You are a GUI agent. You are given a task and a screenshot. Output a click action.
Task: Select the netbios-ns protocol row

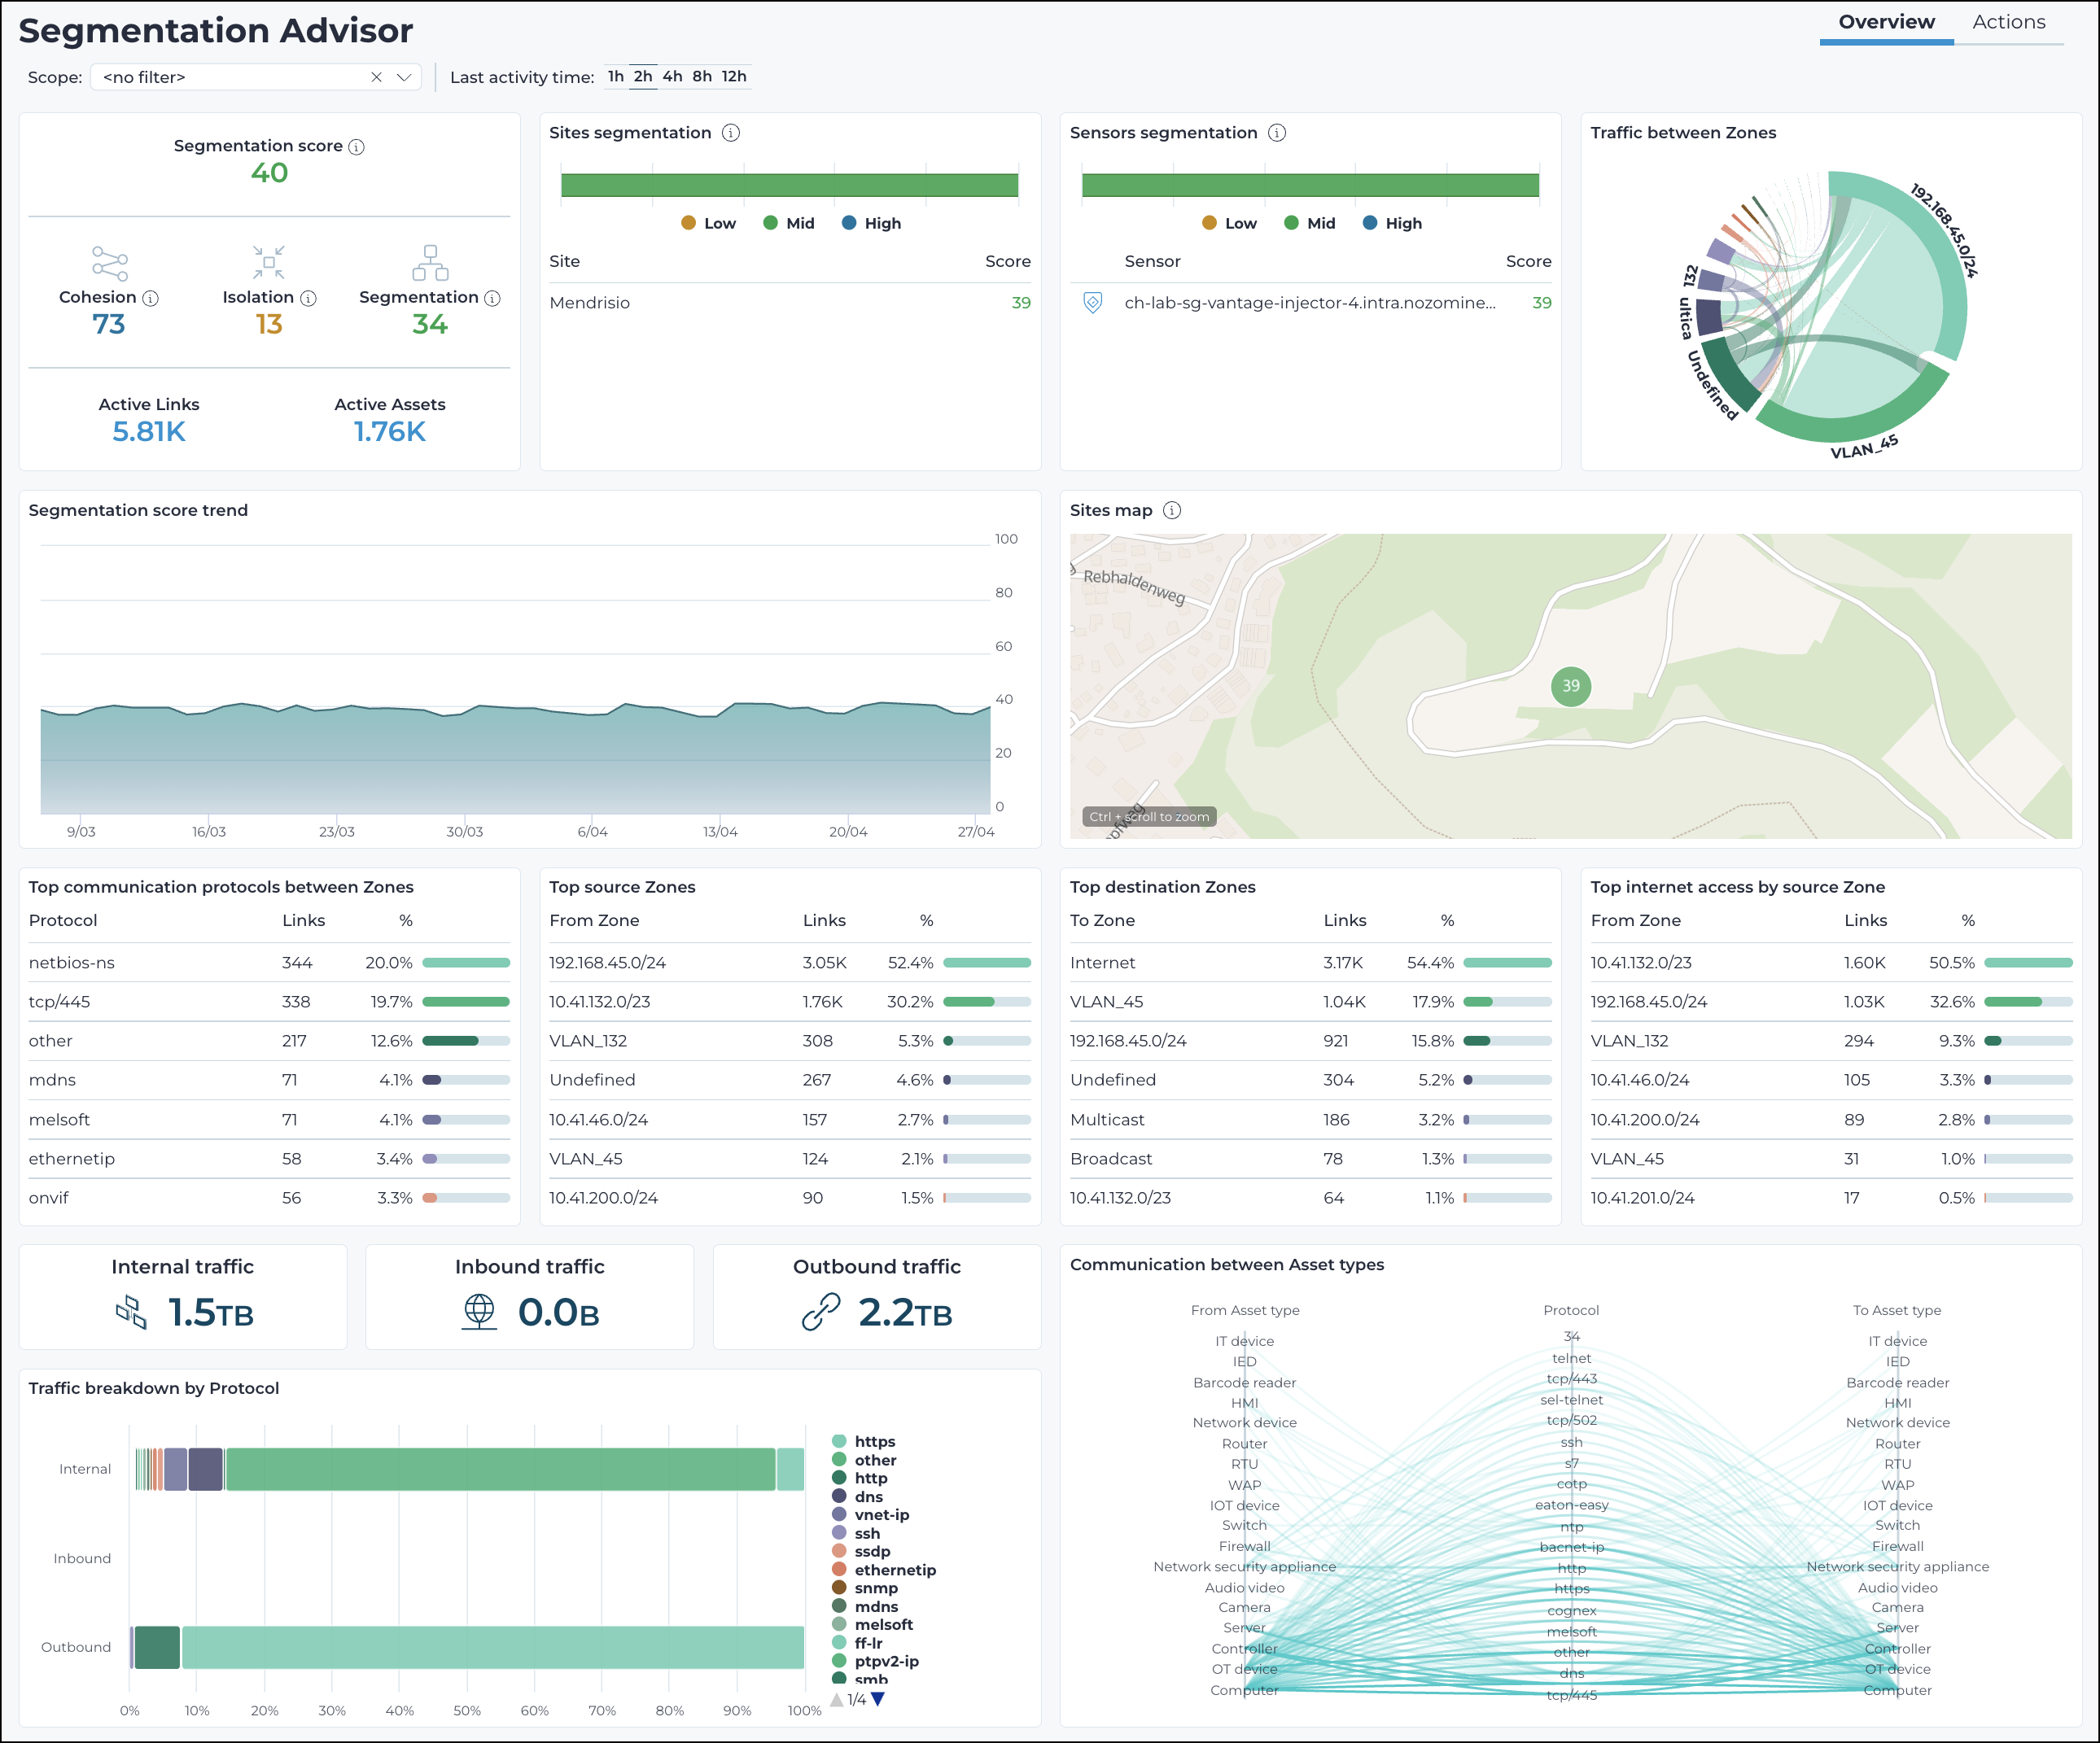click(x=269, y=963)
